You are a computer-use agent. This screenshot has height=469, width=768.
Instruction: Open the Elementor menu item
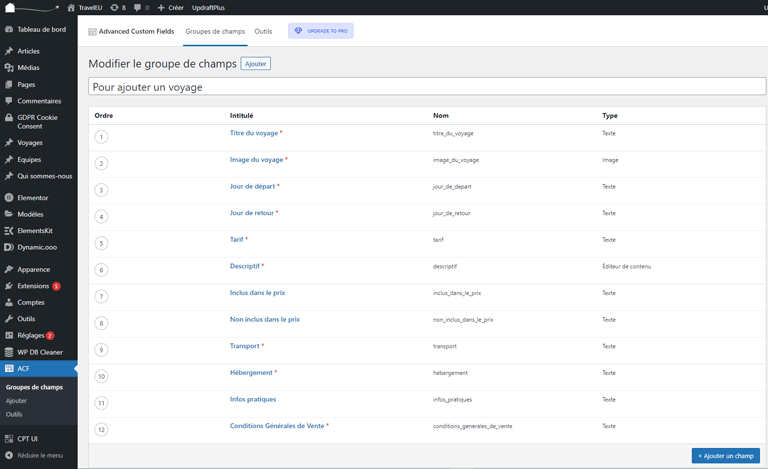tap(32, 198)
